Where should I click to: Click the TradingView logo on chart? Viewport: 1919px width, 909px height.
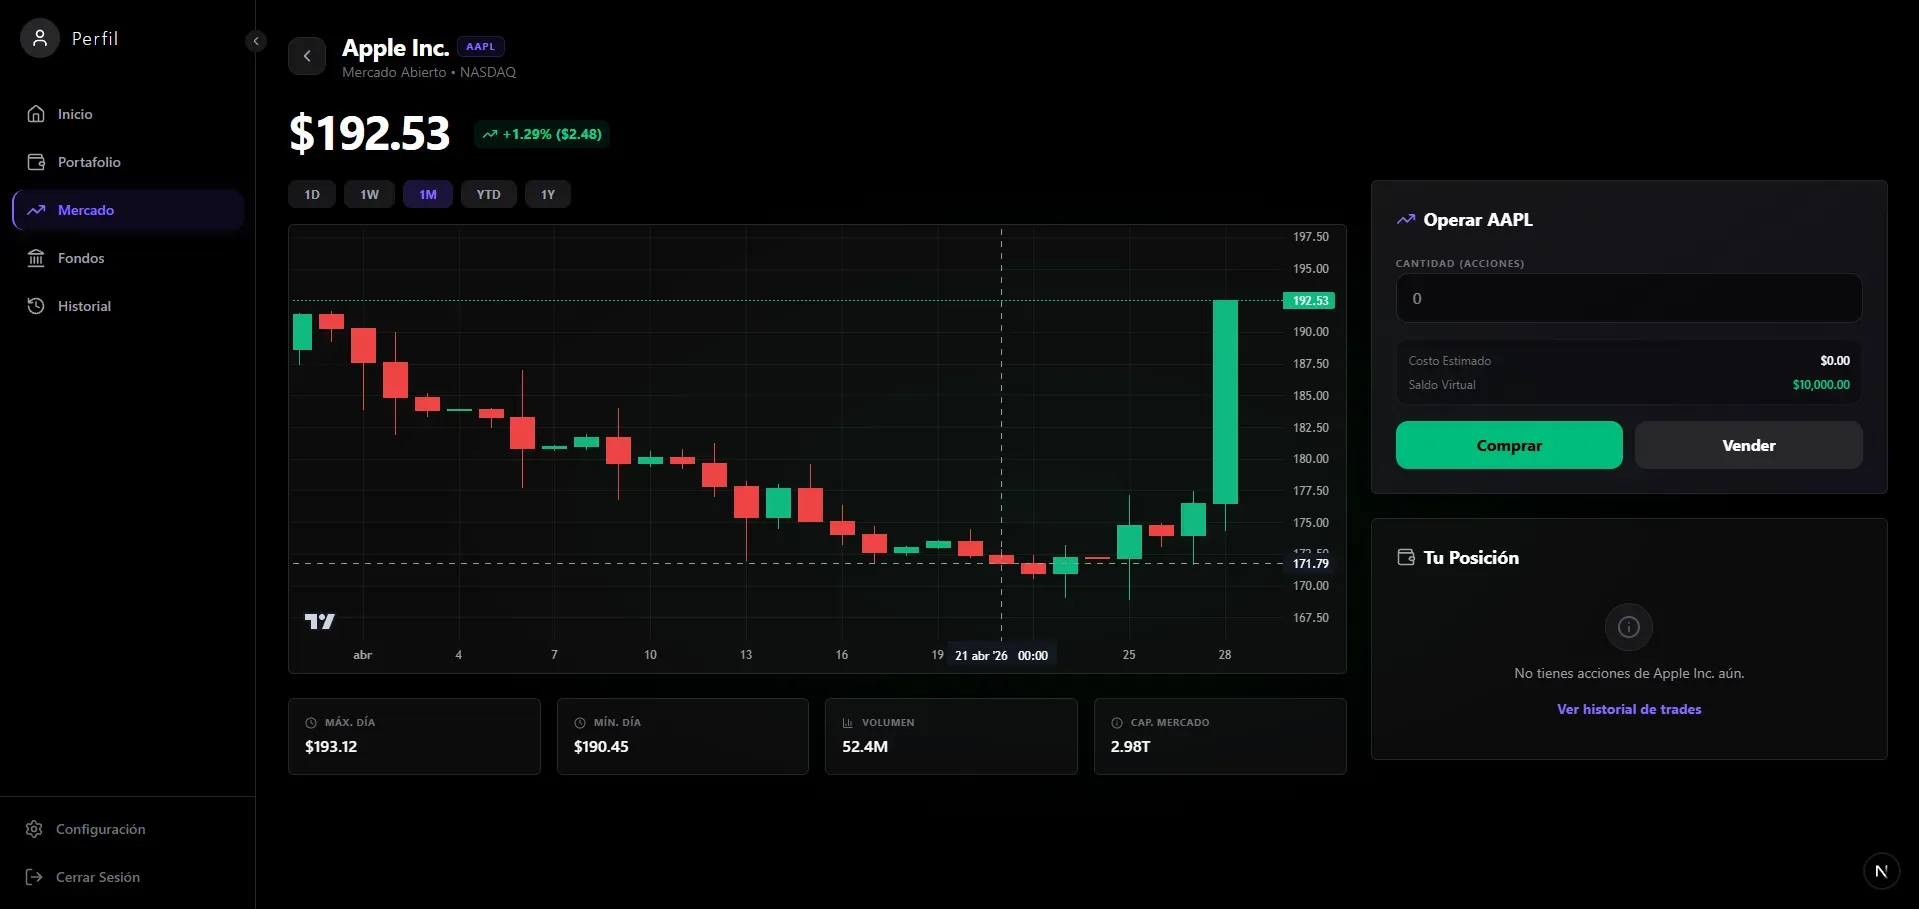[320, 621]
